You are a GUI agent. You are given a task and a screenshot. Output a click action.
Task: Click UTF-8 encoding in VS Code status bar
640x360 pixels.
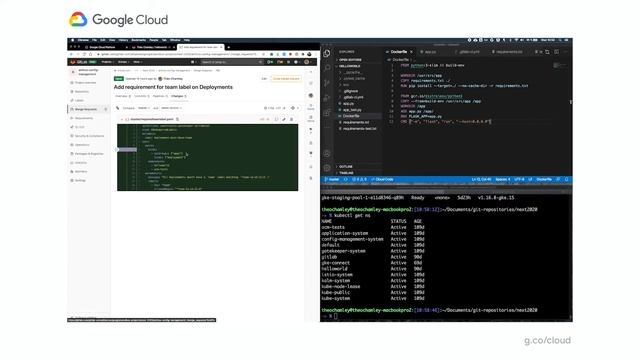tap(519, 179)
